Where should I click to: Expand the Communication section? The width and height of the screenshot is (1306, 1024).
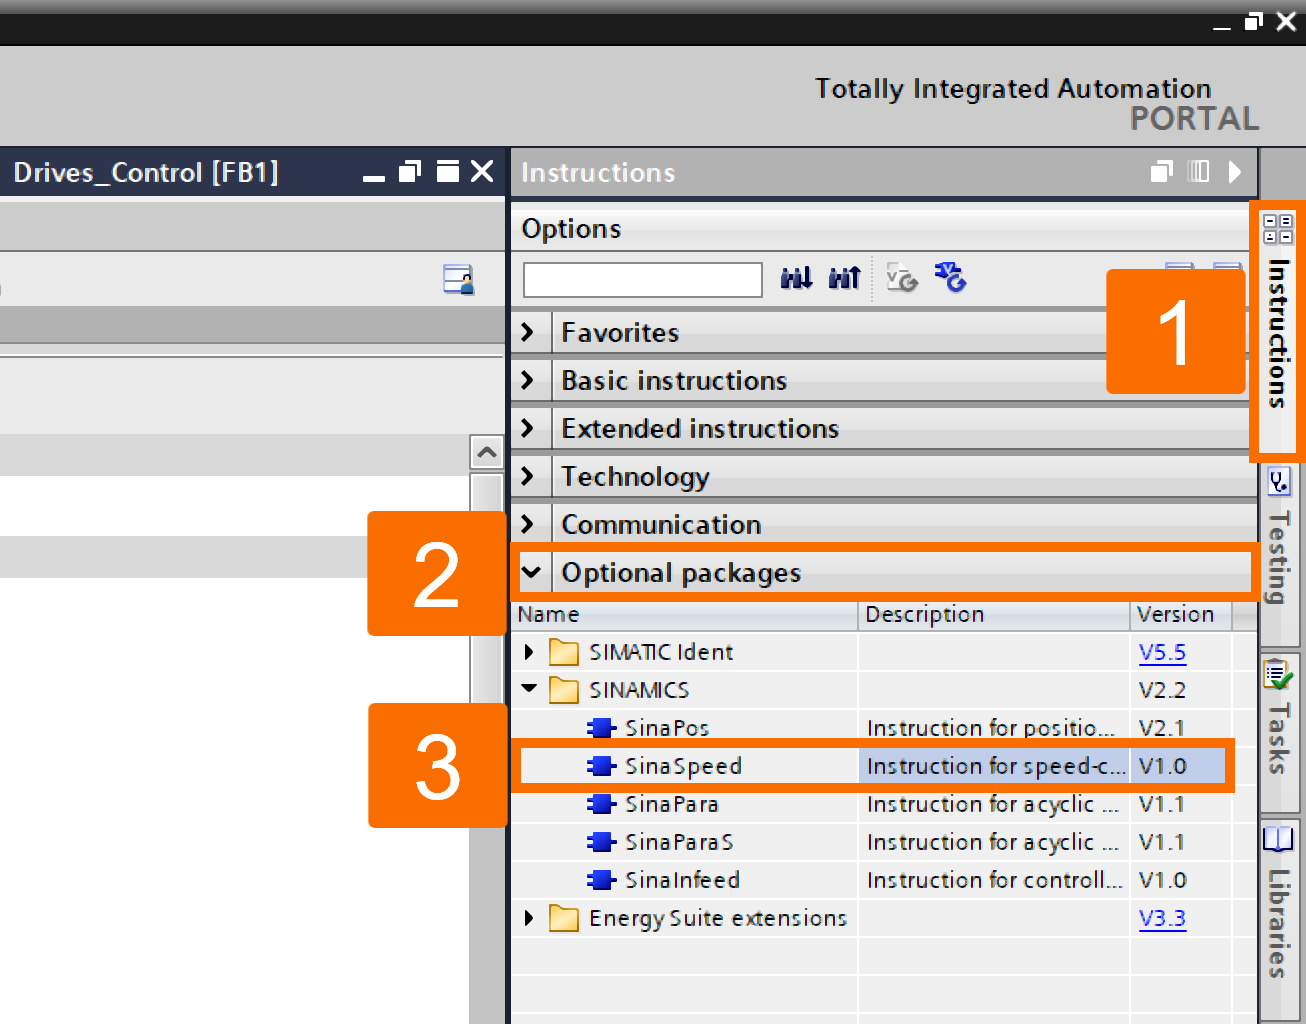click(528, 524)
